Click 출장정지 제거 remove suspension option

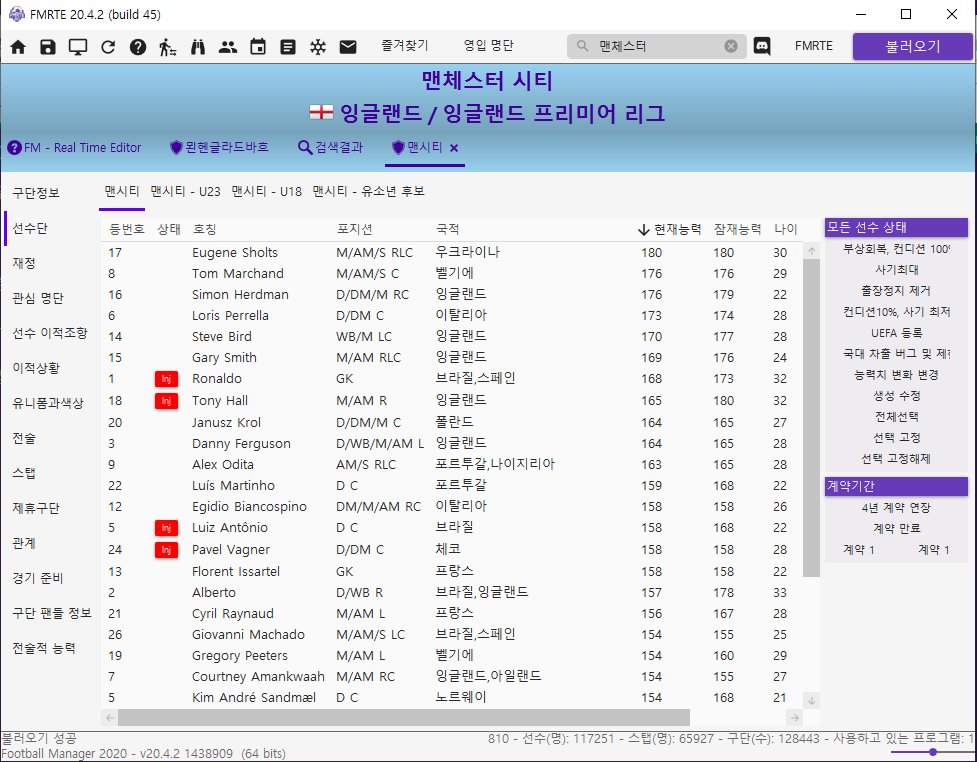[x=896, y=291]
